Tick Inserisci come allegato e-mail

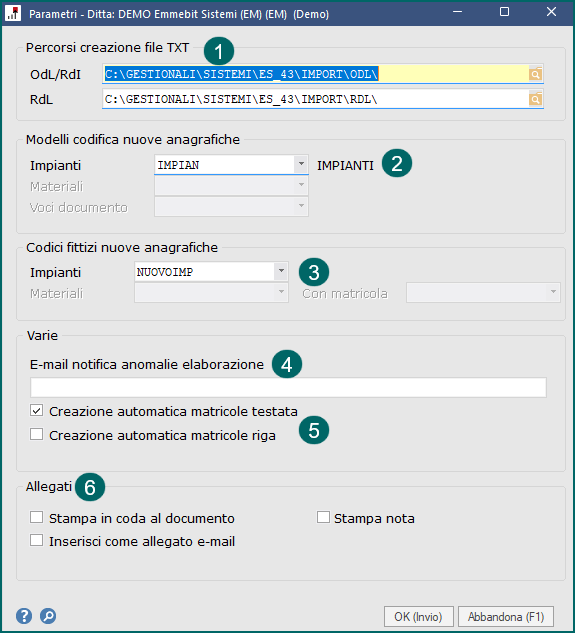point(36,541)
